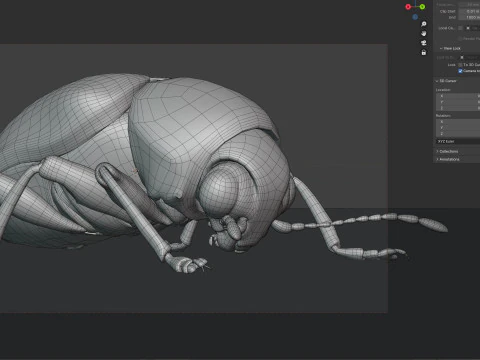Click the green Y axis gizmo handle
Screen dimensions: 480x360
(x=422, y=7)
